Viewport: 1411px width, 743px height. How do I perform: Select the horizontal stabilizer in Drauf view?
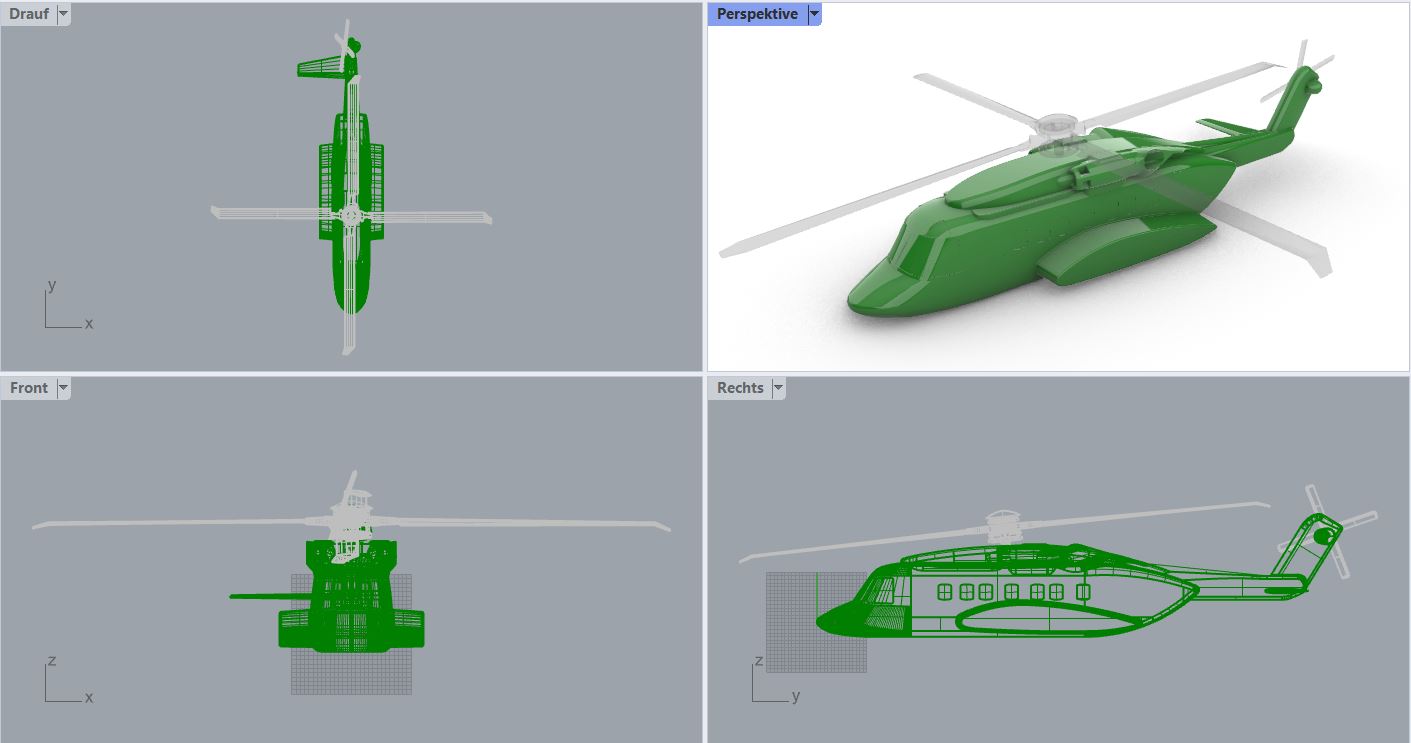320,68
